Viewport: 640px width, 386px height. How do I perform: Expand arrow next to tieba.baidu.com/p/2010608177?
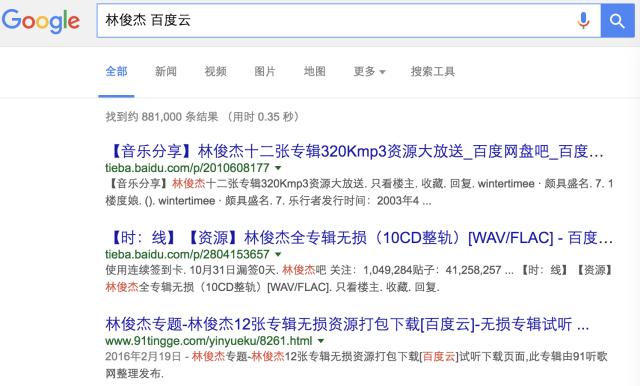point(278,168)
